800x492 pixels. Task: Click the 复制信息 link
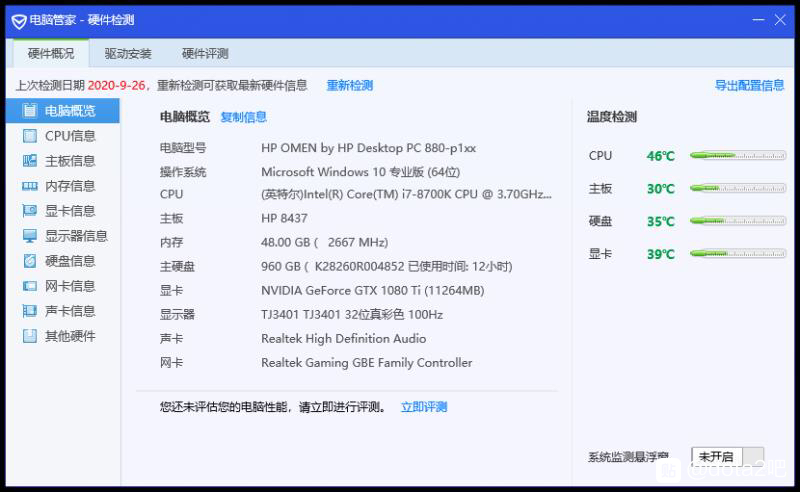coord(244,117)
